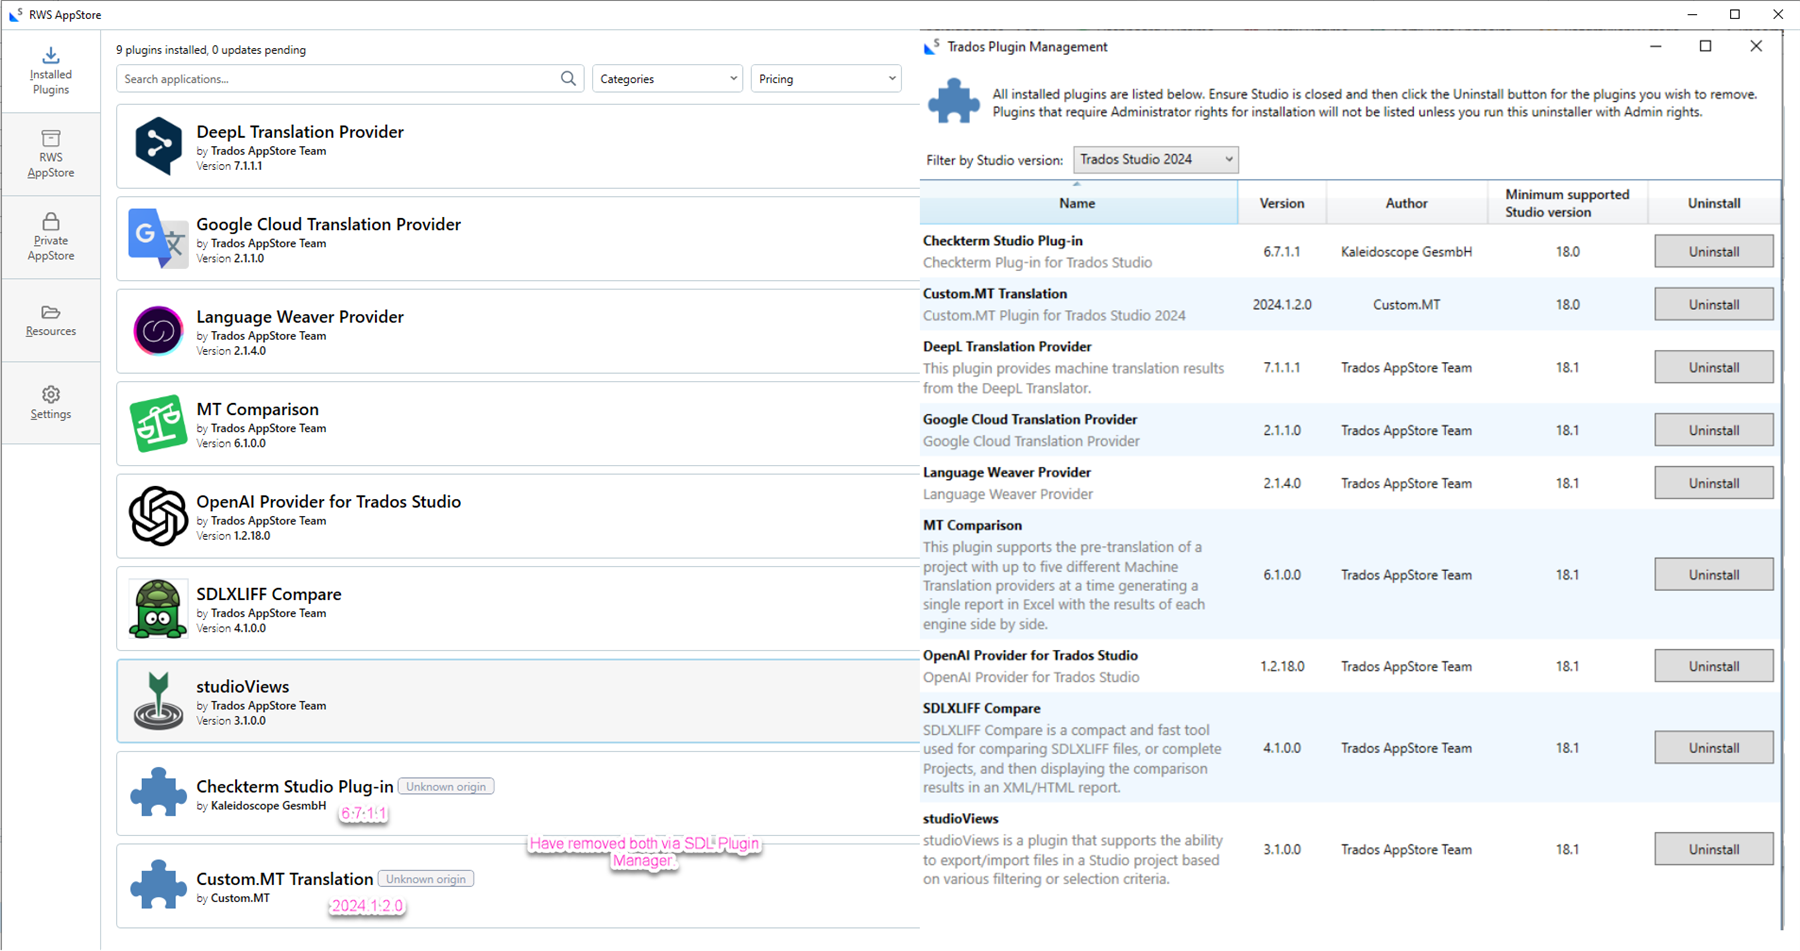Open the Pricing dropdown
Image resolution: width=1800 pixels, height=951 pixels.
825,78
